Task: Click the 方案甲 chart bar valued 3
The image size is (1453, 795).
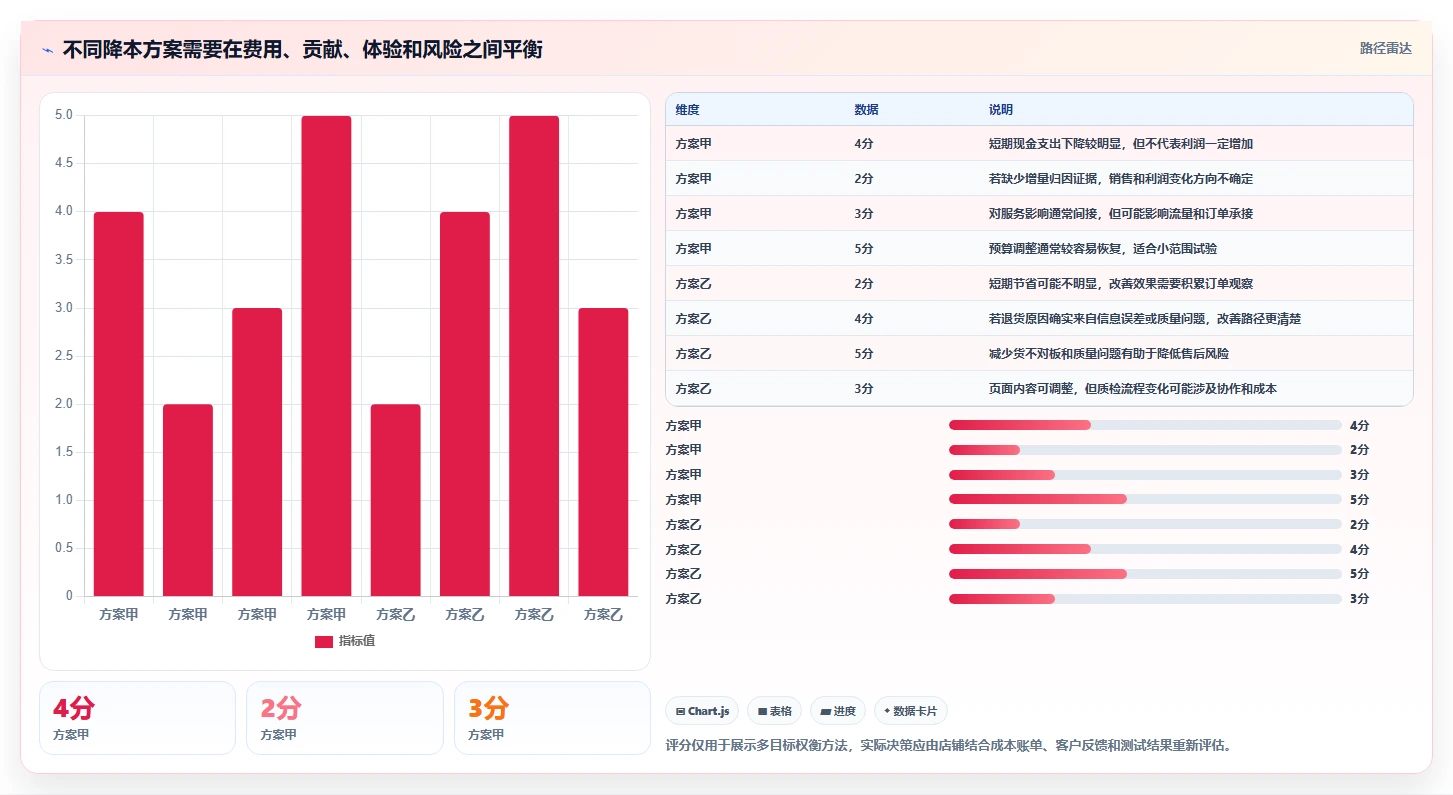Action: tap(257, 452)
